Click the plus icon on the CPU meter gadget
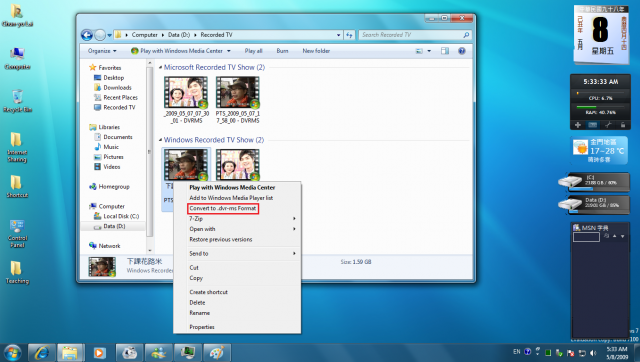640x362 pixels. (578, 125)
